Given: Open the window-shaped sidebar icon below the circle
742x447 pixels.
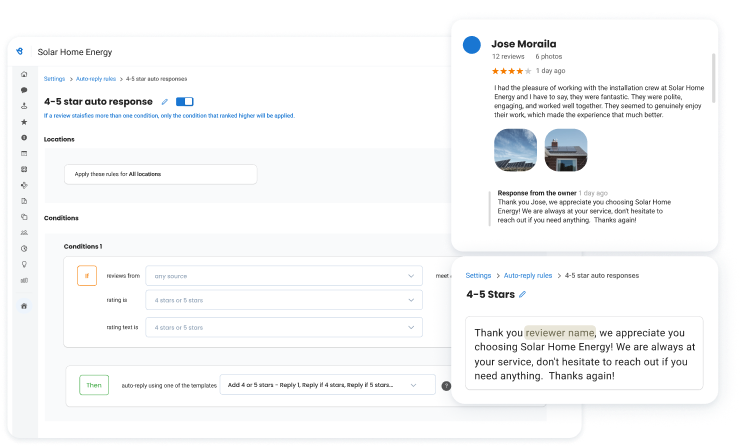Looking at the screenshot, I should (24, 153).
